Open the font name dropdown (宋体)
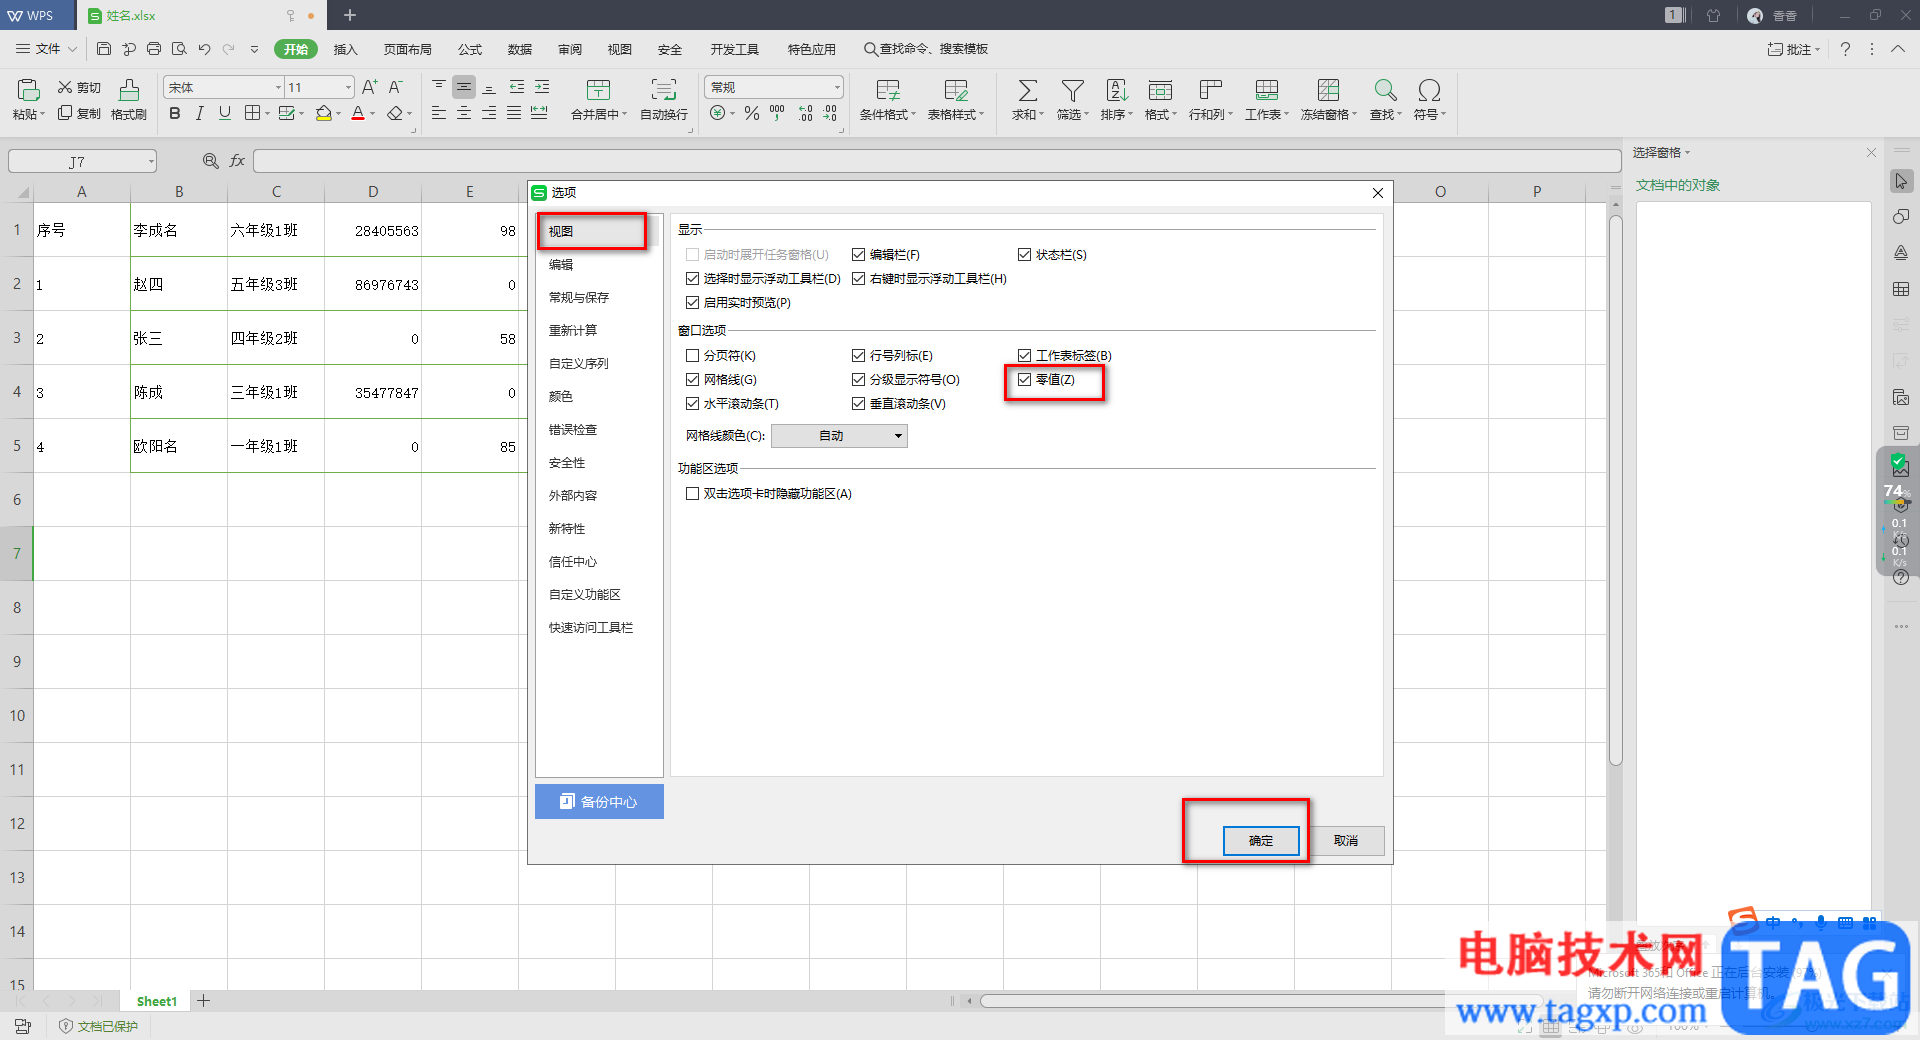The height and width of the screenshot is (1040, 1920). pos(278,88)
